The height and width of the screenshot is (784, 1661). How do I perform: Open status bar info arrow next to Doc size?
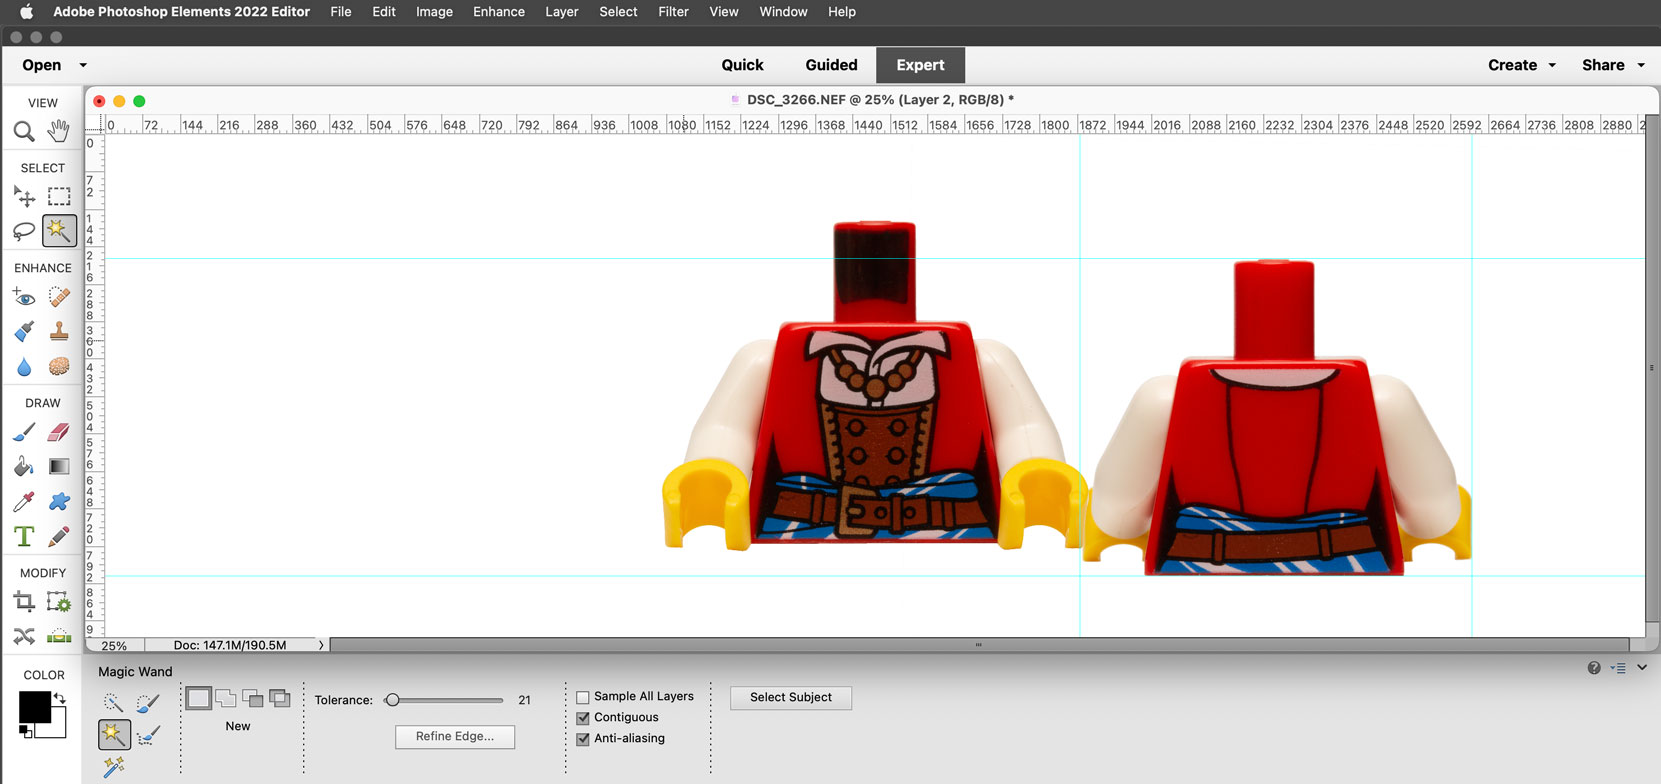coord(321,645)
